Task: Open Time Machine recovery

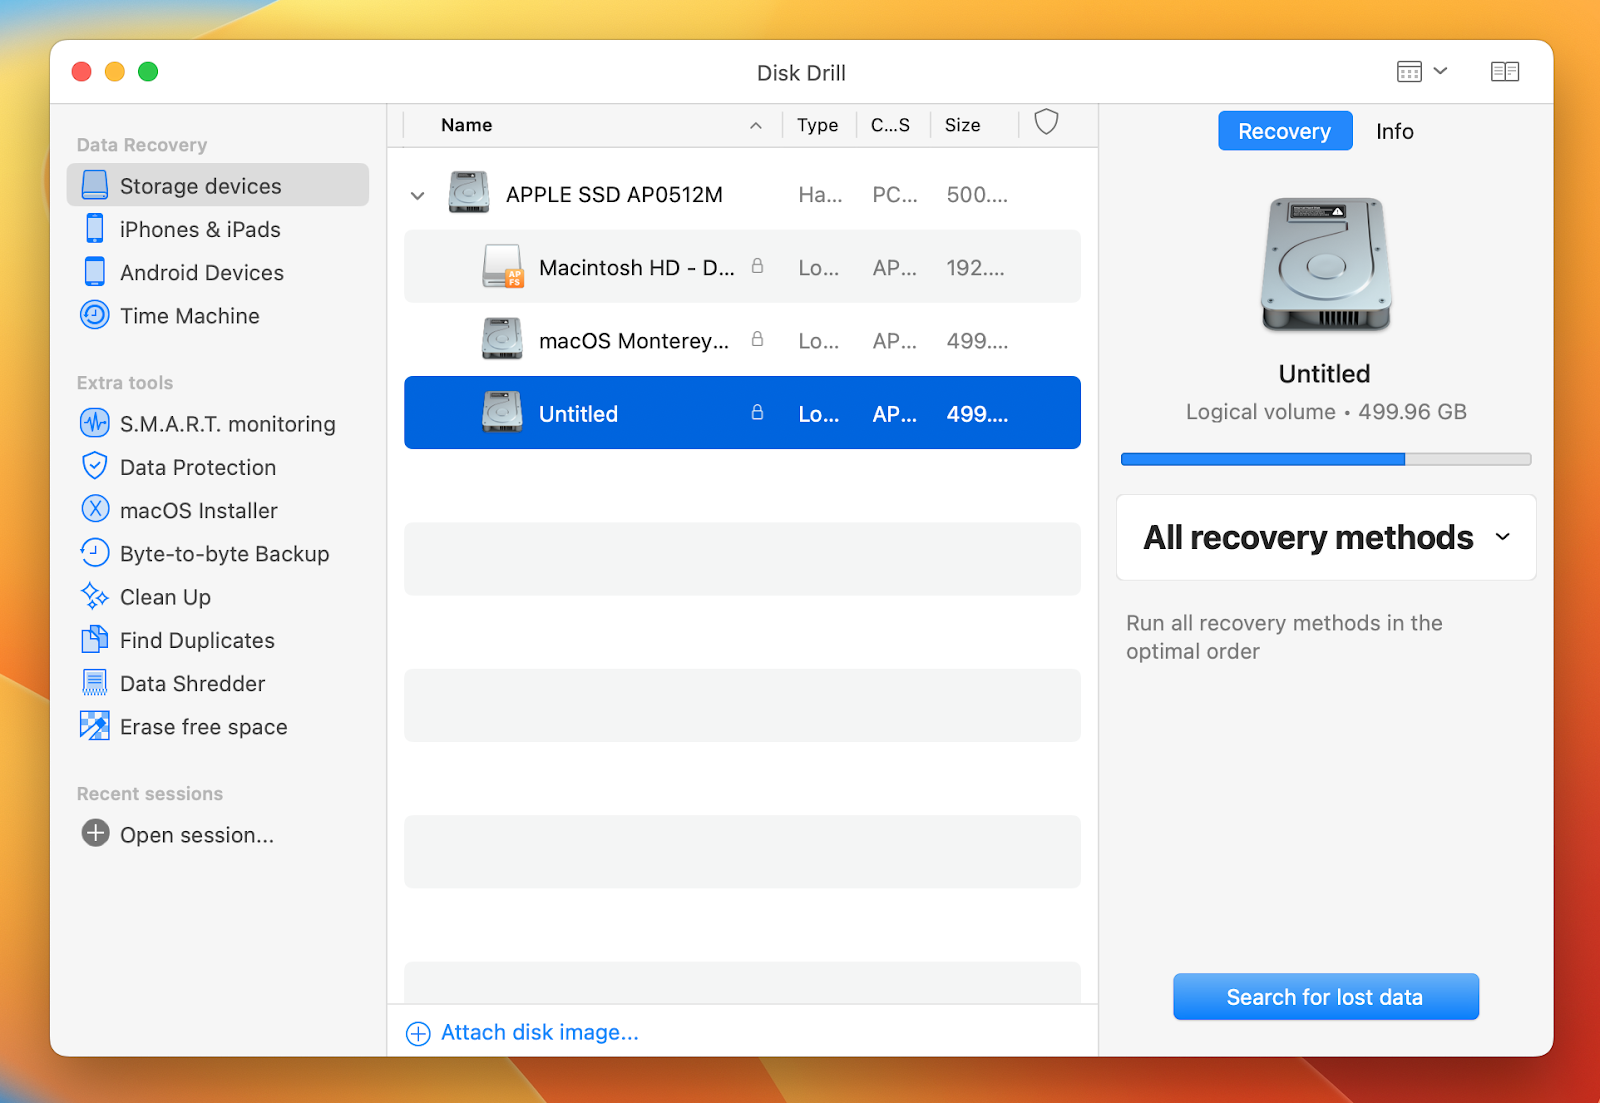Action: tap(189, 316)
